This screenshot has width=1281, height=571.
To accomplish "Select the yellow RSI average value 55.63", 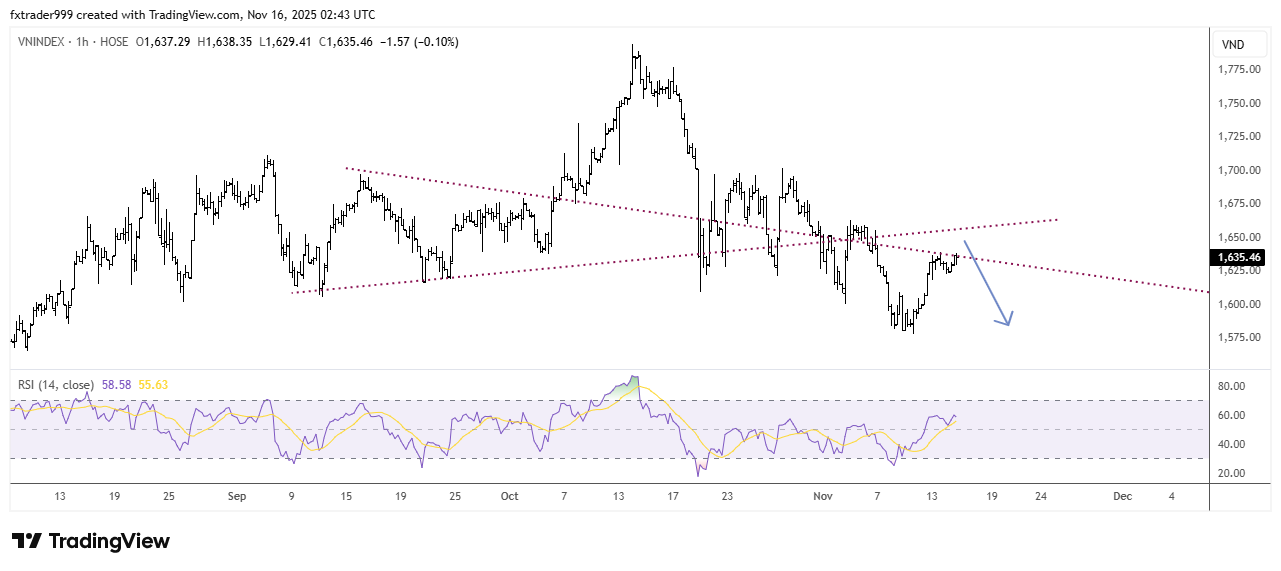I will (x=153, y=385).
